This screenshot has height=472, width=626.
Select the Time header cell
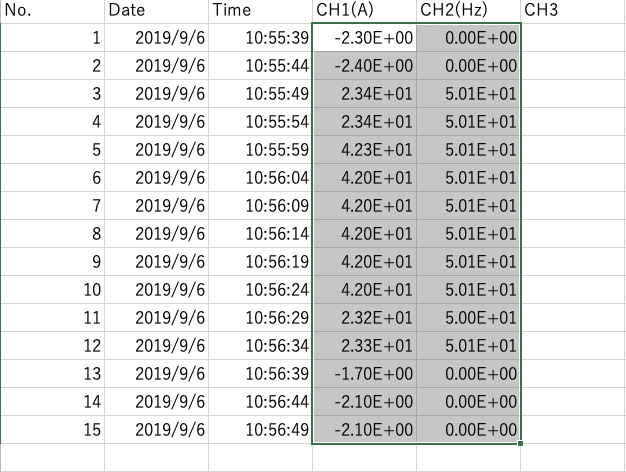[260, 11]
